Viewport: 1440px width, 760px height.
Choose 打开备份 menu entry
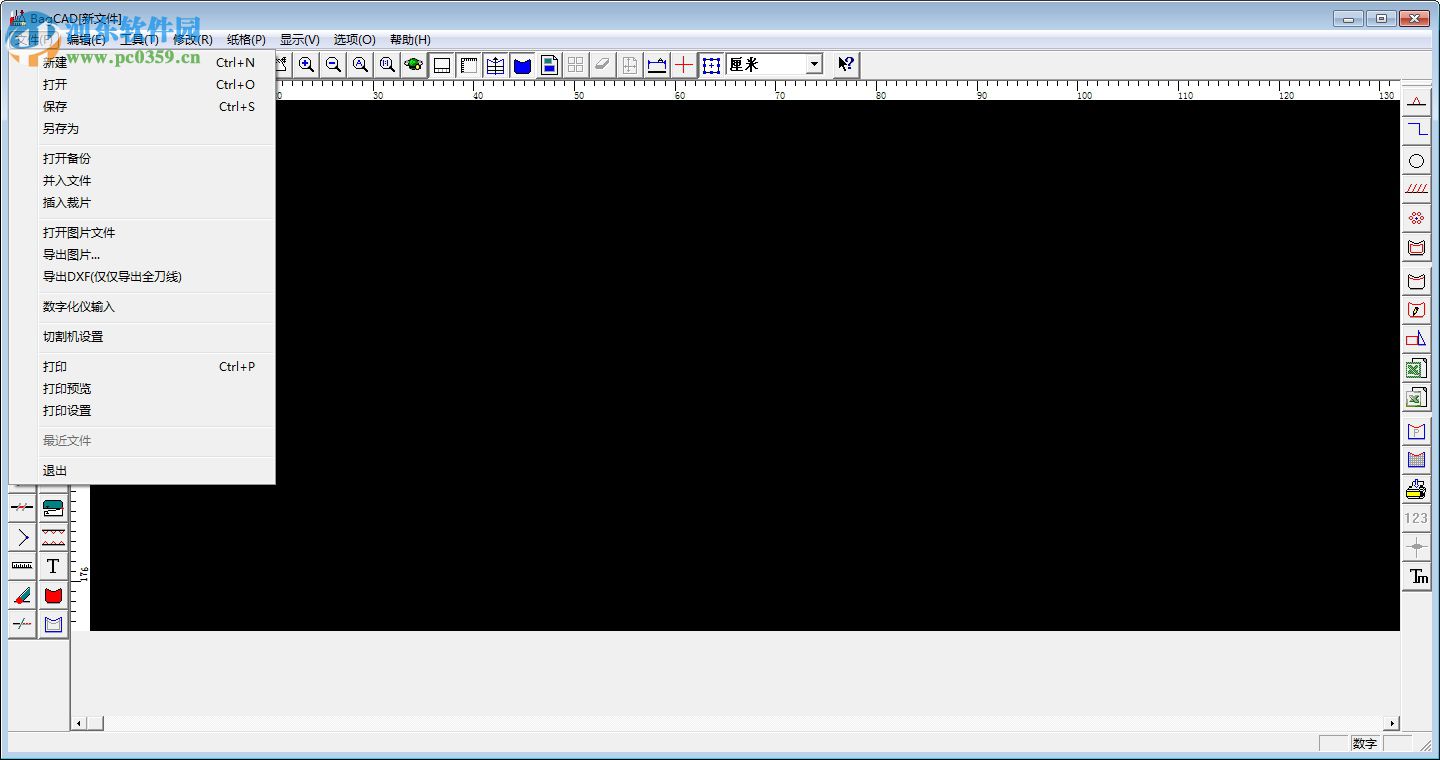pyautogui.click(x=142, y=158)
